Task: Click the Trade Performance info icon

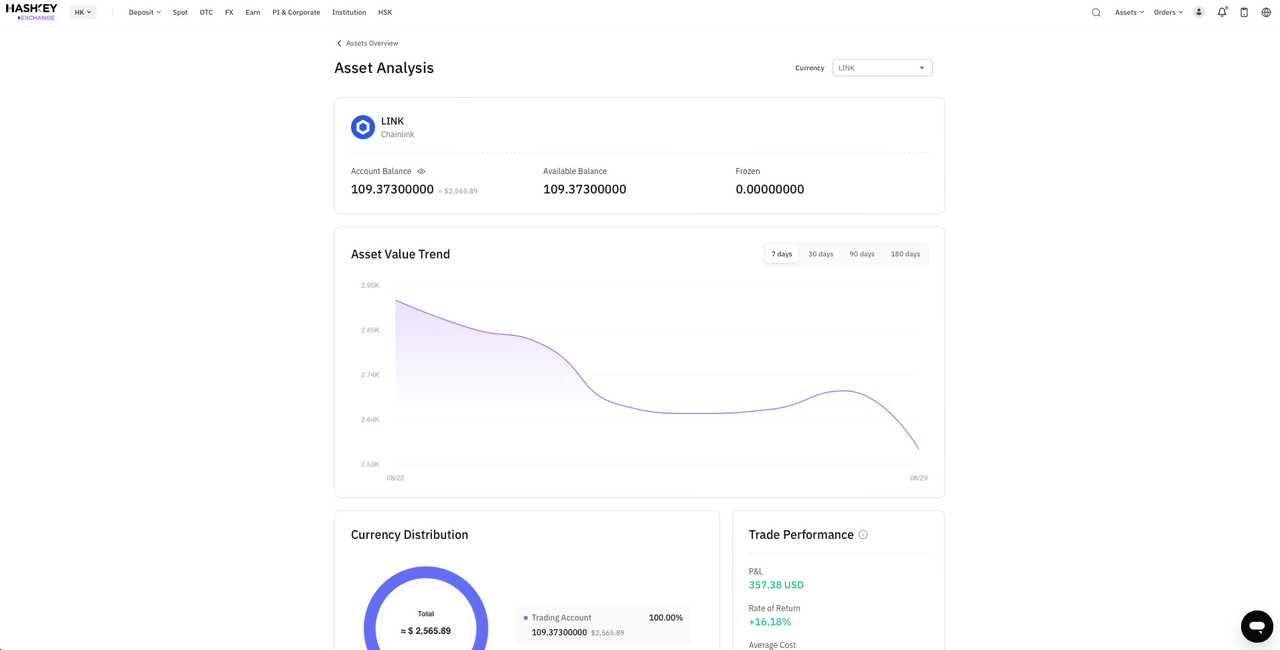Action: click(863, 535)
